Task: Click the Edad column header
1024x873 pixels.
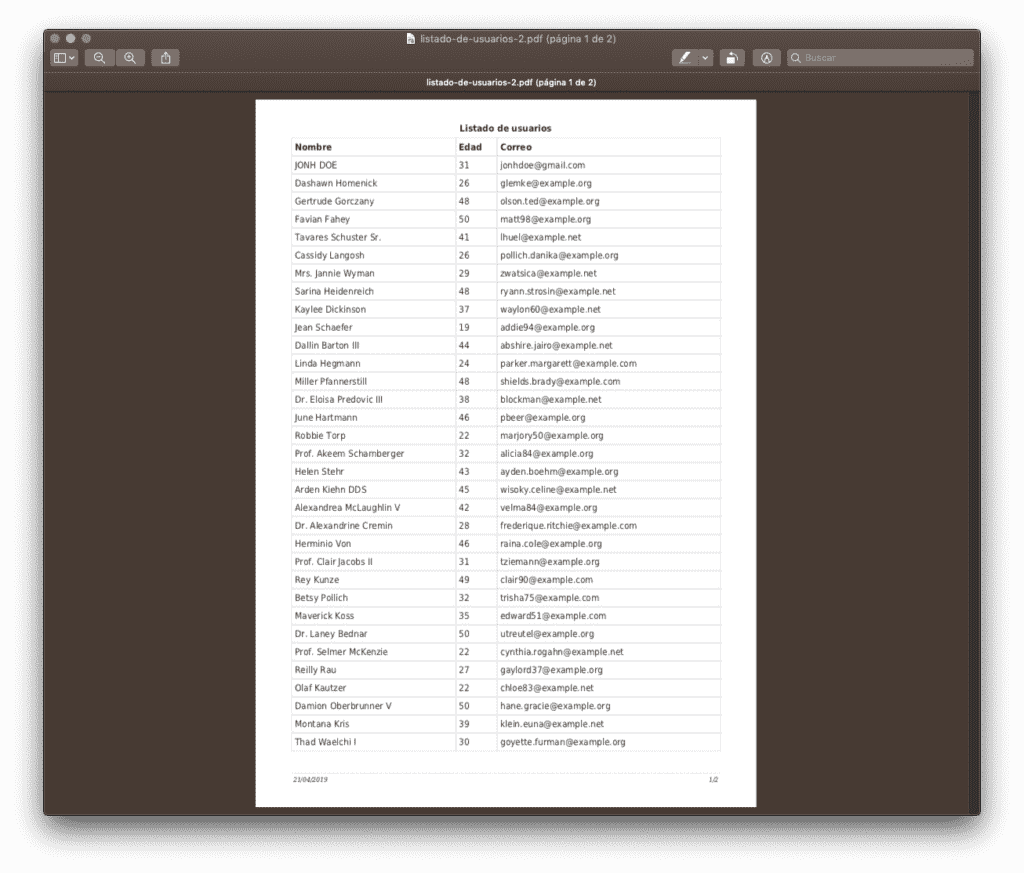Action: tap(470, 147)
